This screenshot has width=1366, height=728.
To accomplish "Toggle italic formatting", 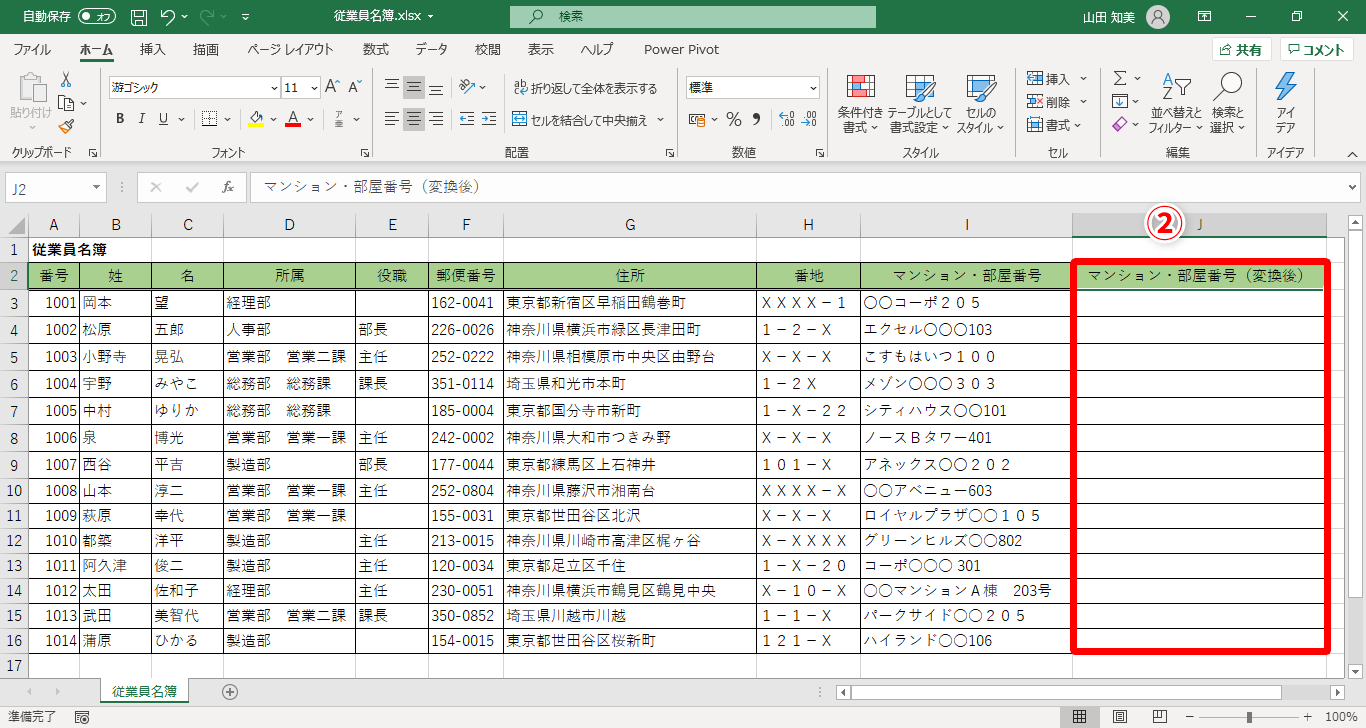I will coord(142,119).
